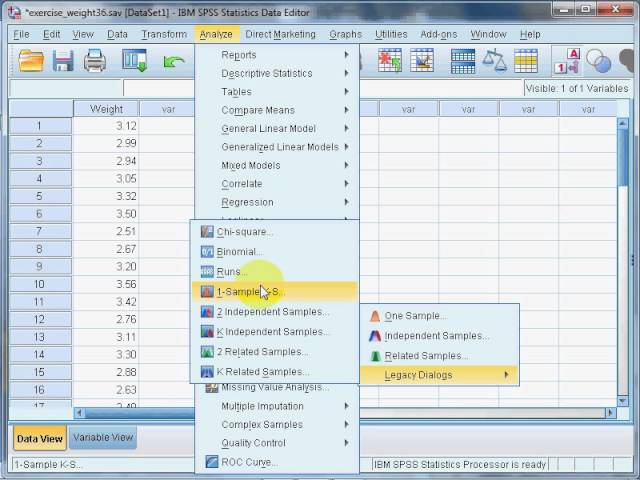Viewport: 640px width, 480px height.
Task: Expand the General Linear Model submenu
Action: point(347,128)
